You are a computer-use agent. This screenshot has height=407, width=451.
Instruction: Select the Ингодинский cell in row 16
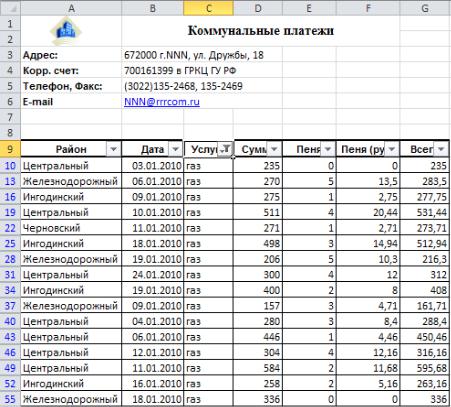click(x=71, y=197)
